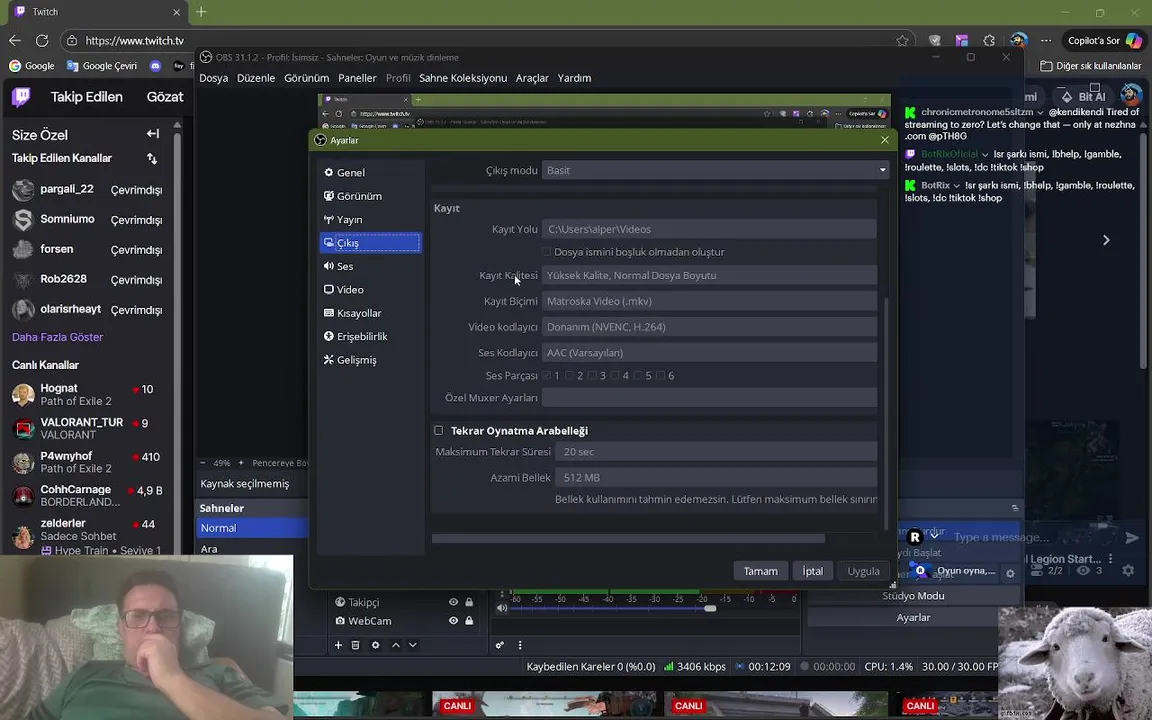Image resolution: width=1152 pixels, height=720 pixels.
Task: Open audio mixer three-dot menu
Action: pyautogui.click(x=520, y=645)
